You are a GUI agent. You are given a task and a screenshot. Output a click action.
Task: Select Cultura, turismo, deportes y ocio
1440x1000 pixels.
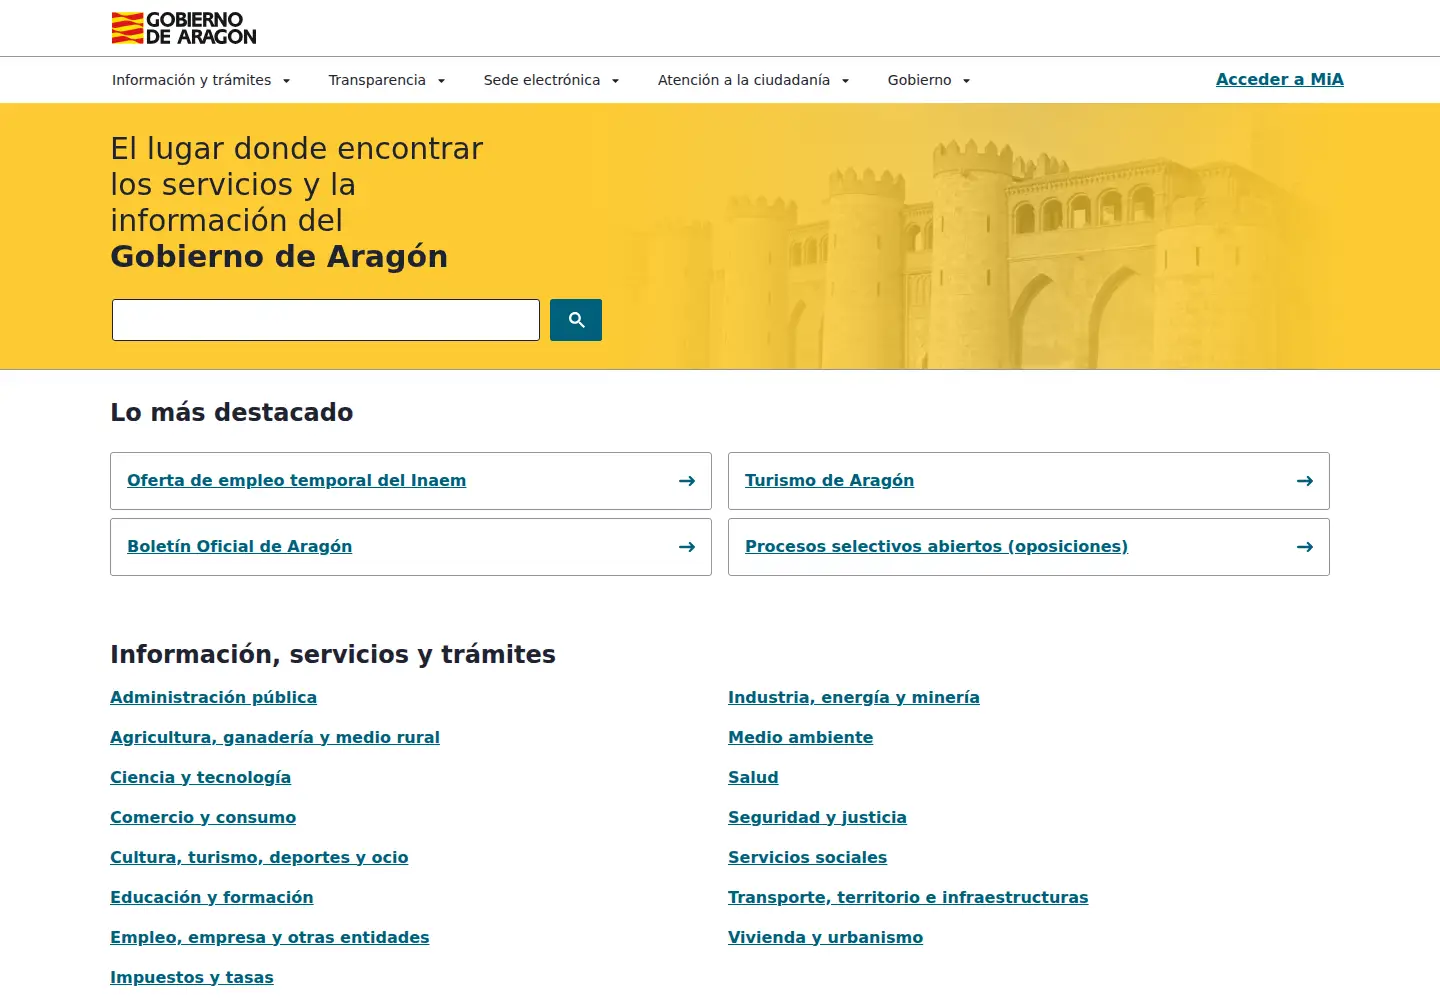pos(260,857)
